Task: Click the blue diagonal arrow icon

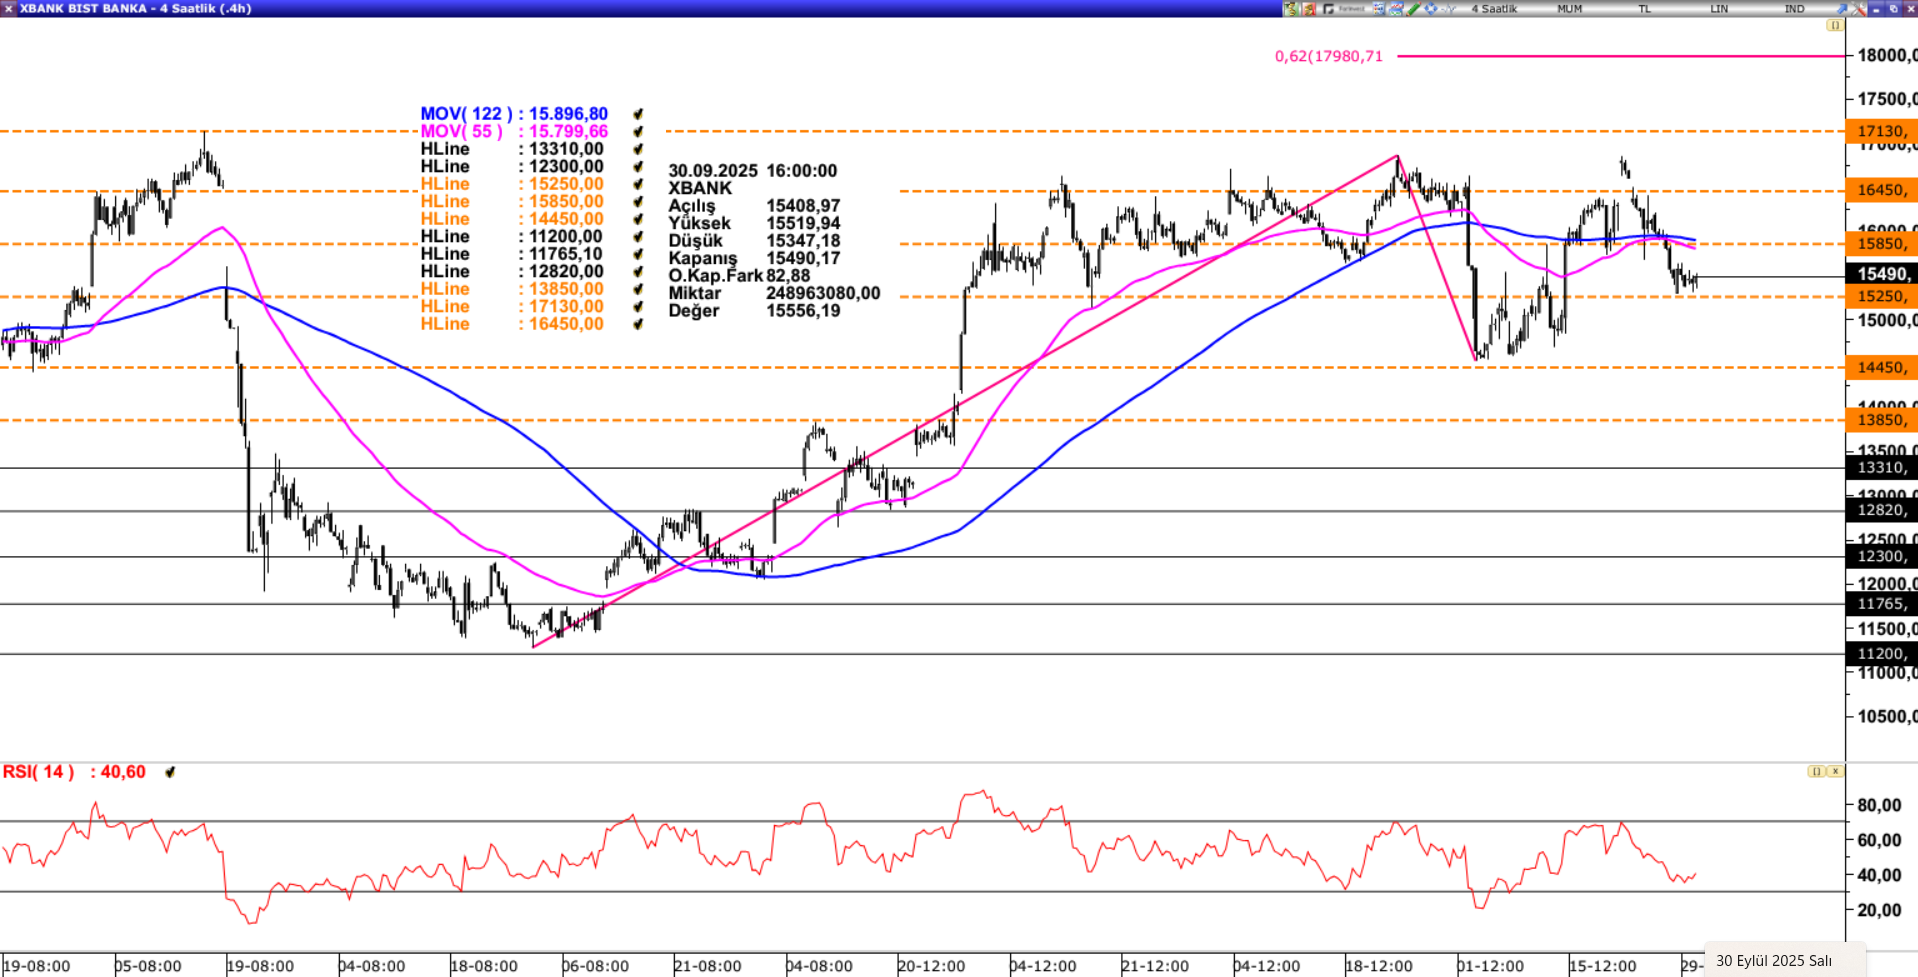Action: tap(1841, 8)
